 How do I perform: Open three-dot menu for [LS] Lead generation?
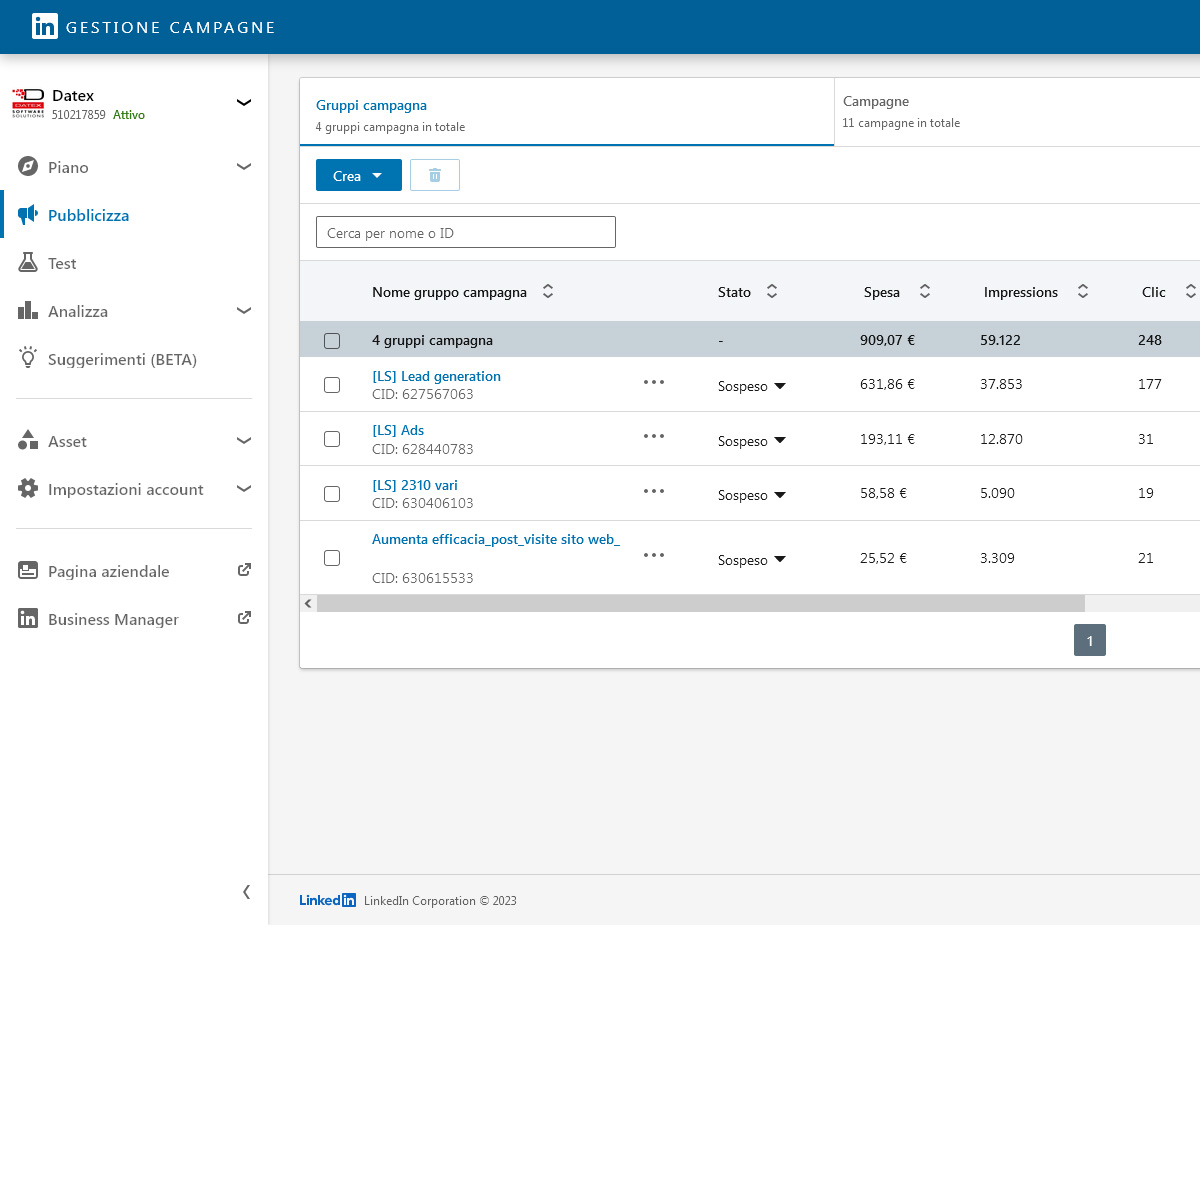pos(654,383)
